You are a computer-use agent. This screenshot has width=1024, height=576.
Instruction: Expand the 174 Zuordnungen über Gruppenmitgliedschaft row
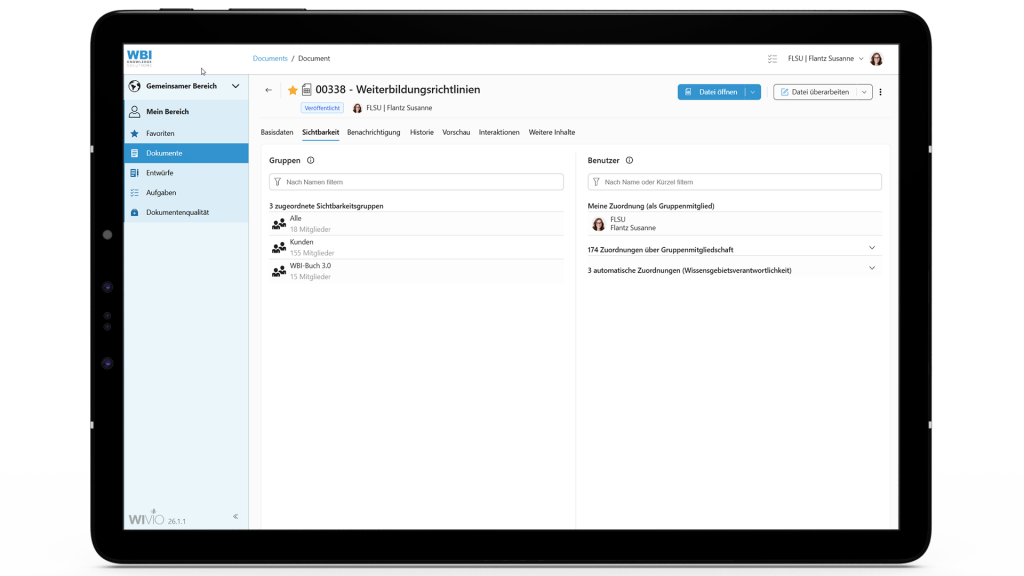(871, 249)
